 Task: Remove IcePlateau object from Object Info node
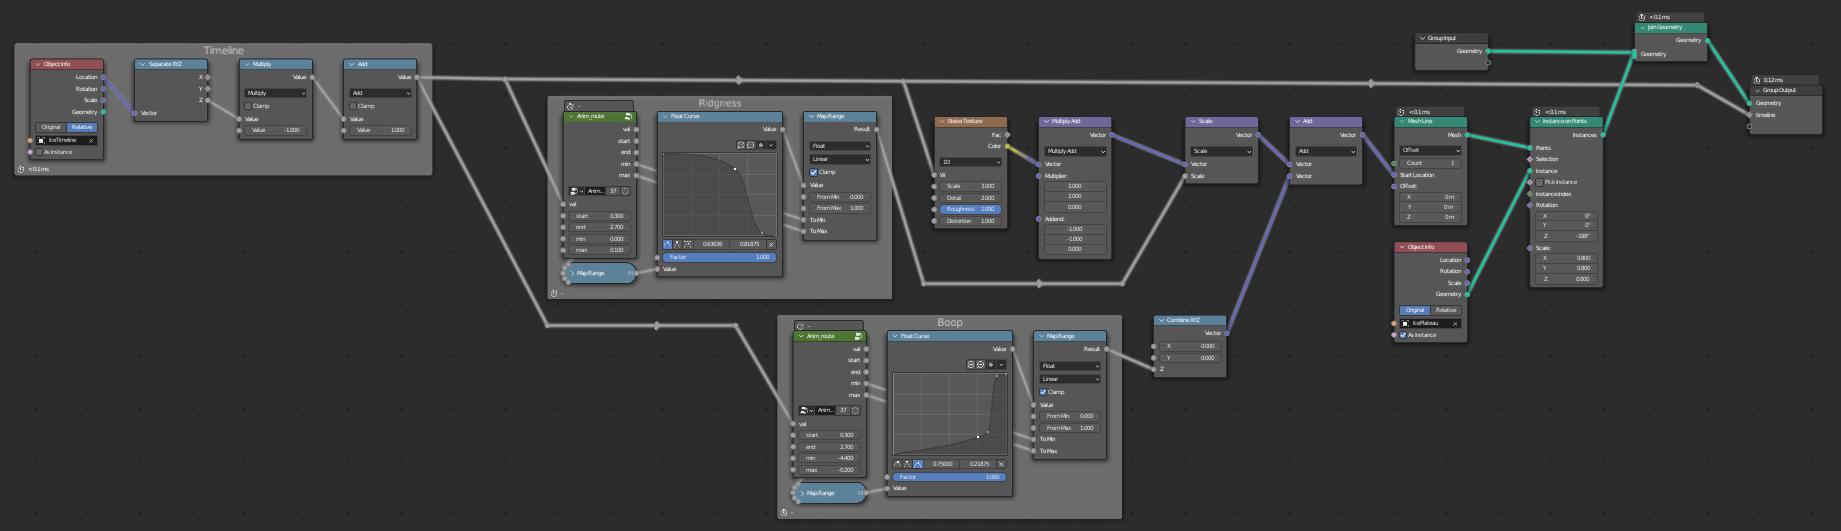coord(1455,323)
